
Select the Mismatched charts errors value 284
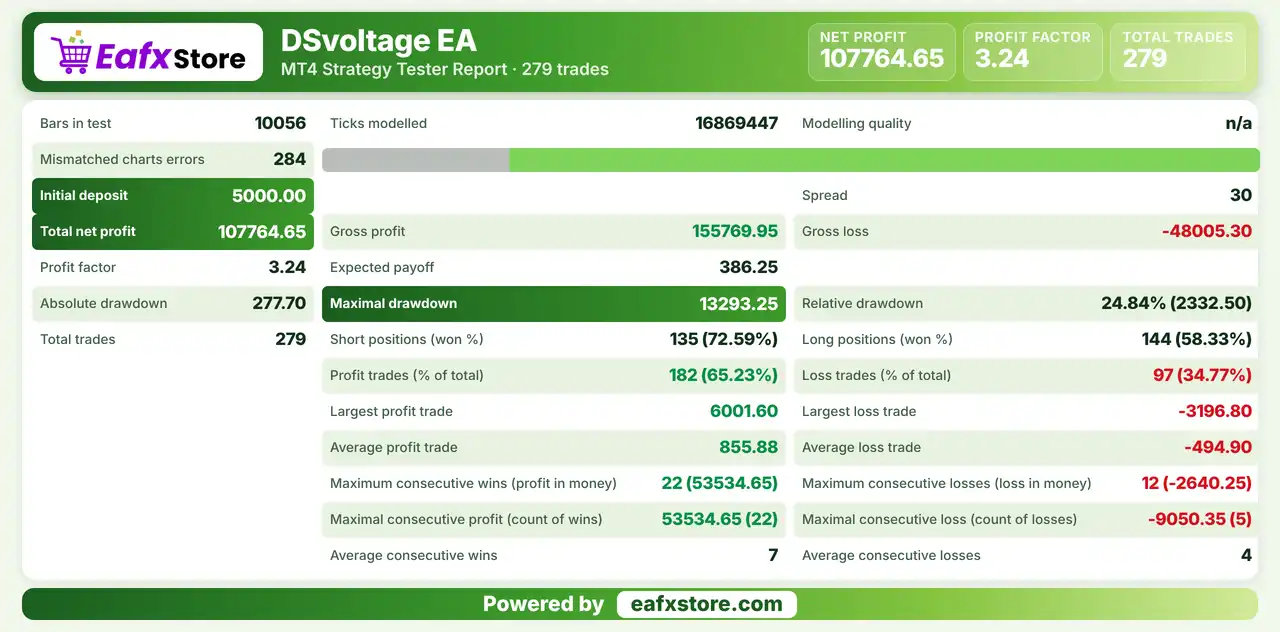point(289,160)
